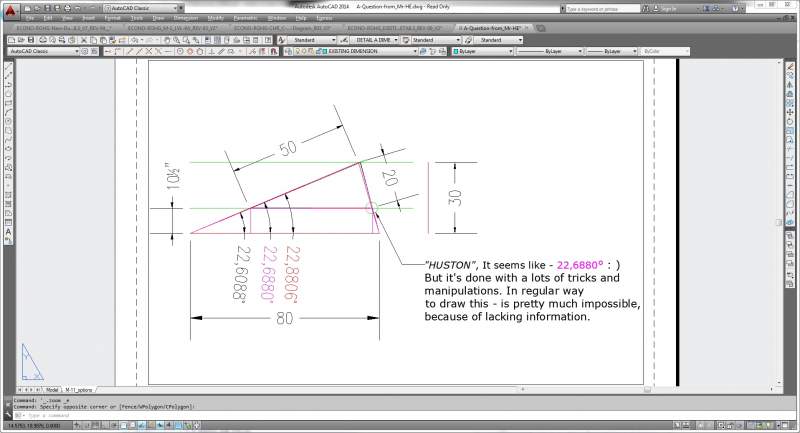Viewport: 800px width, 433px height.
Task: Click Copy clip icon in Standard toolbar
Action: point(93,40)
